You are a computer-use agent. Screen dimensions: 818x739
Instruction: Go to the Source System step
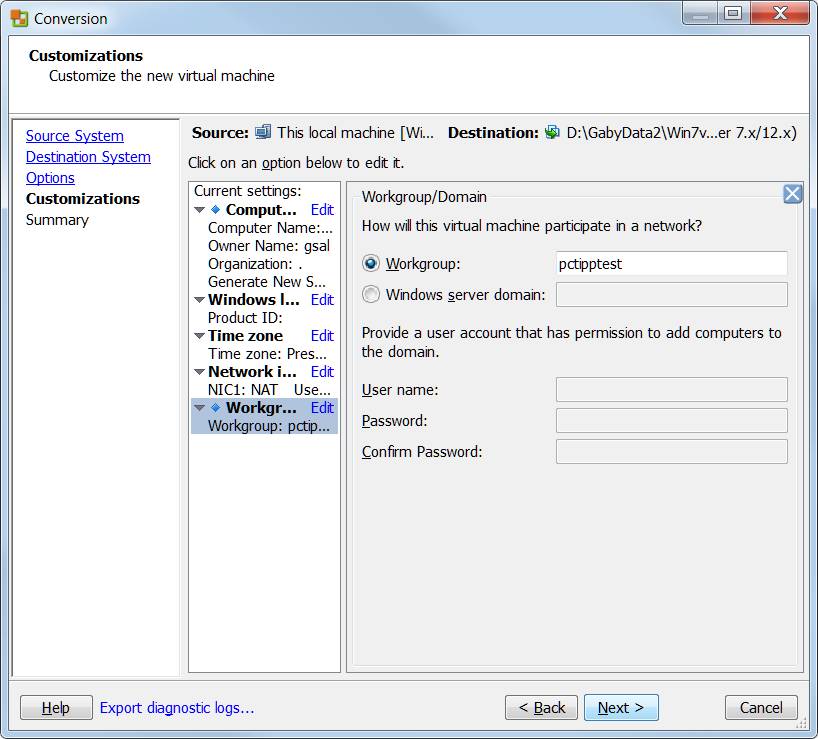[75, 136]
